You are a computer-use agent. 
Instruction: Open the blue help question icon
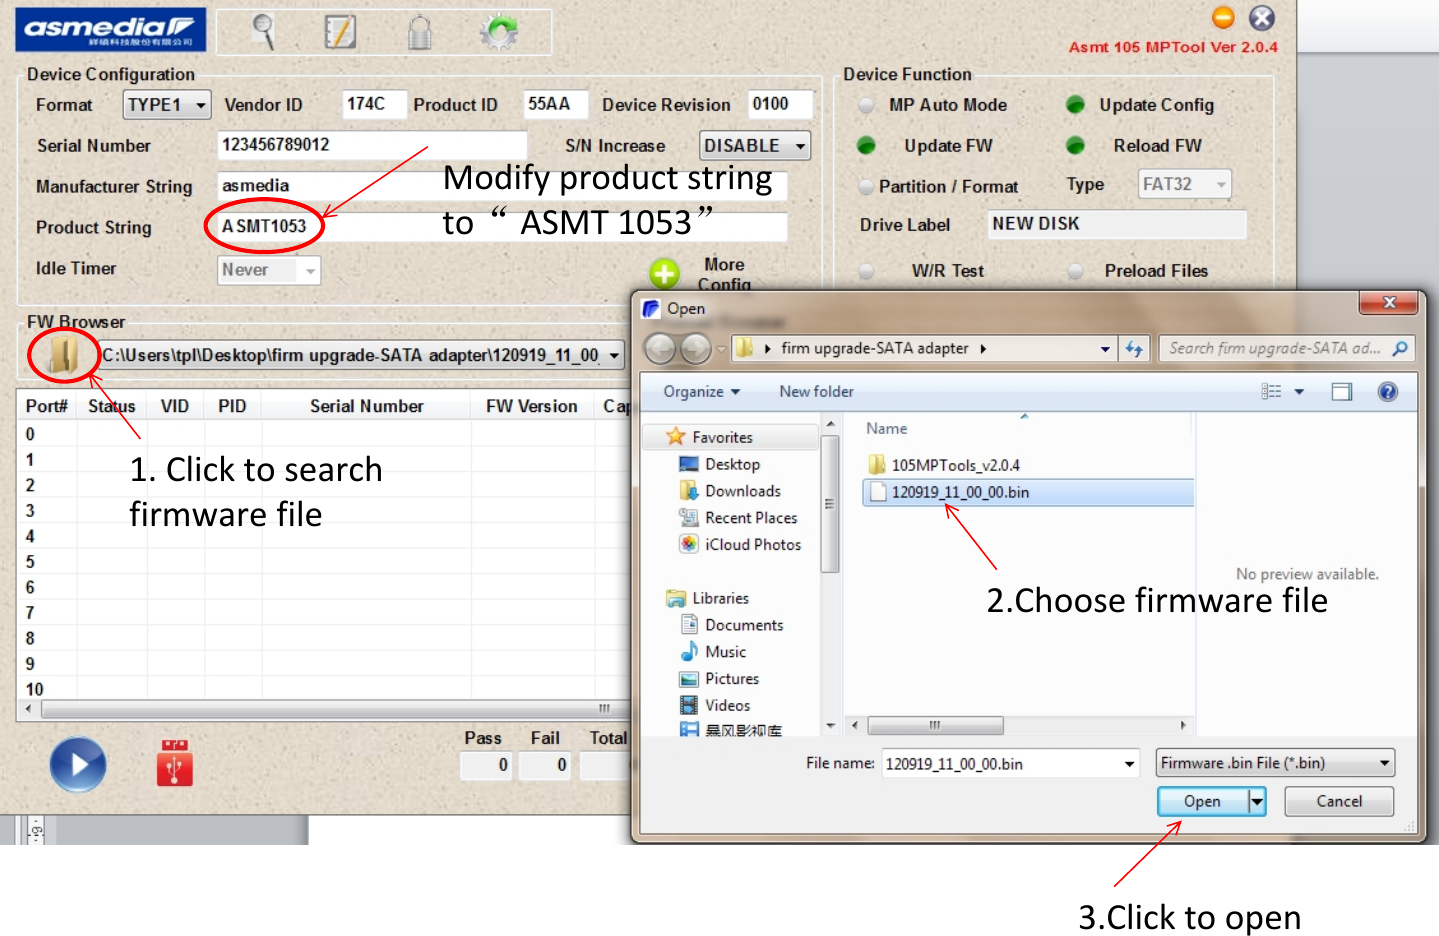click(1388, 392)
